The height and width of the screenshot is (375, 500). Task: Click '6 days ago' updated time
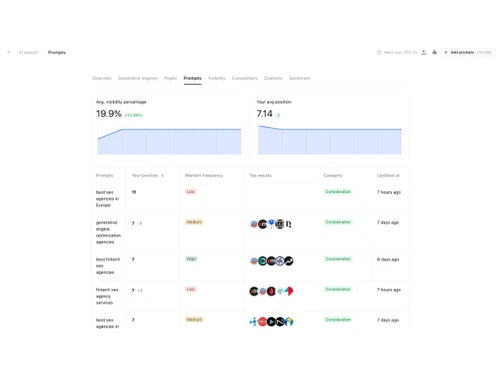click(388, 259)
